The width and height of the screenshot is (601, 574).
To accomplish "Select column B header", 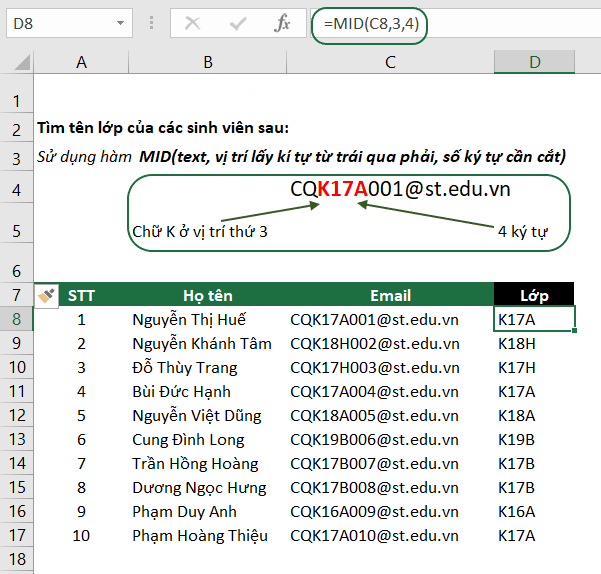I will [208, 62].
